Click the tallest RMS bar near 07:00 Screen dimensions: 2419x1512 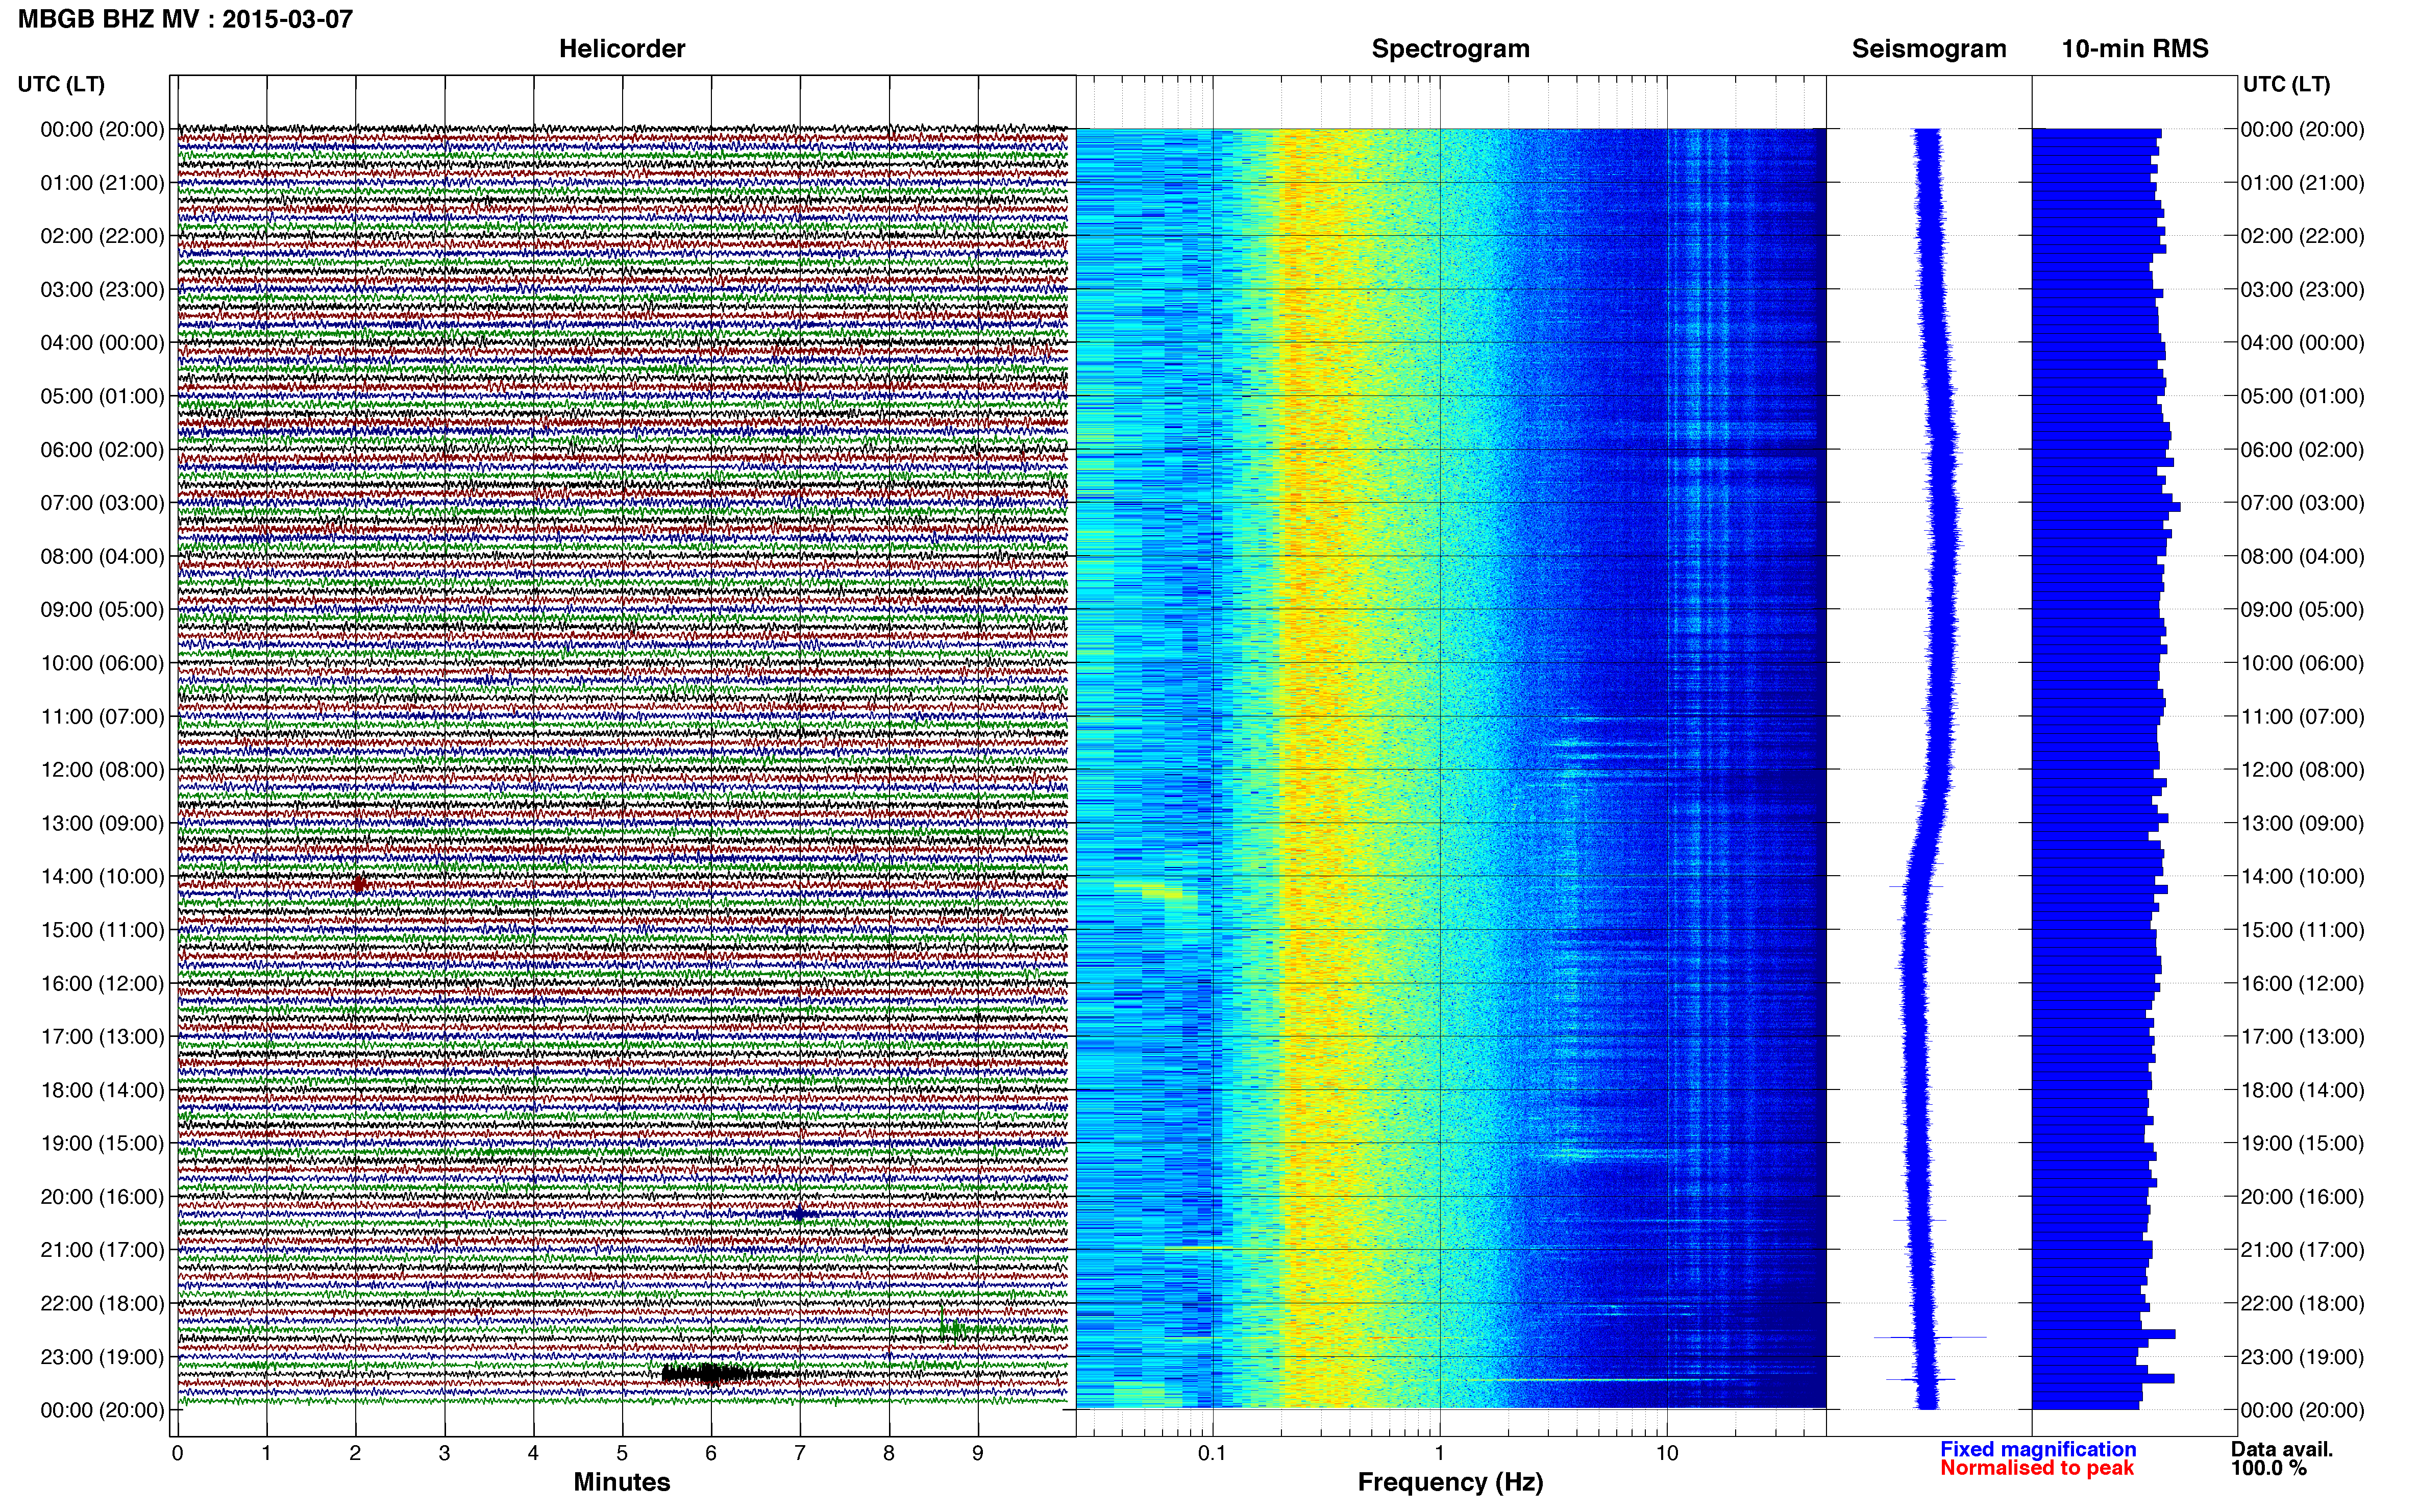(x=2106, y=507)
